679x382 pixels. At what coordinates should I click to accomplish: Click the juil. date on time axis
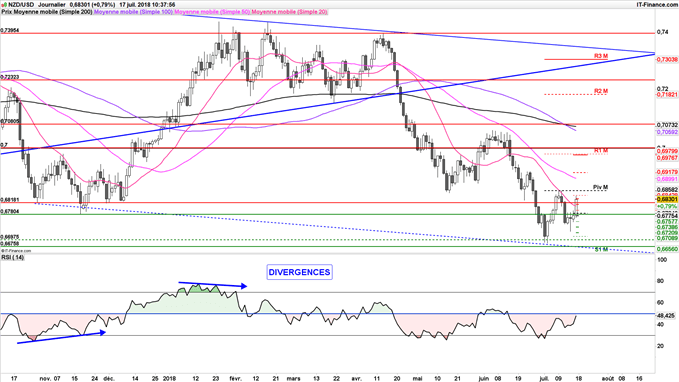coord(544,379)
